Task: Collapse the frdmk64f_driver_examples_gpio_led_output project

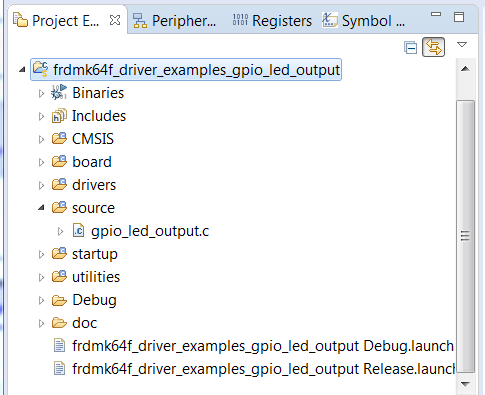Action: 22,70
